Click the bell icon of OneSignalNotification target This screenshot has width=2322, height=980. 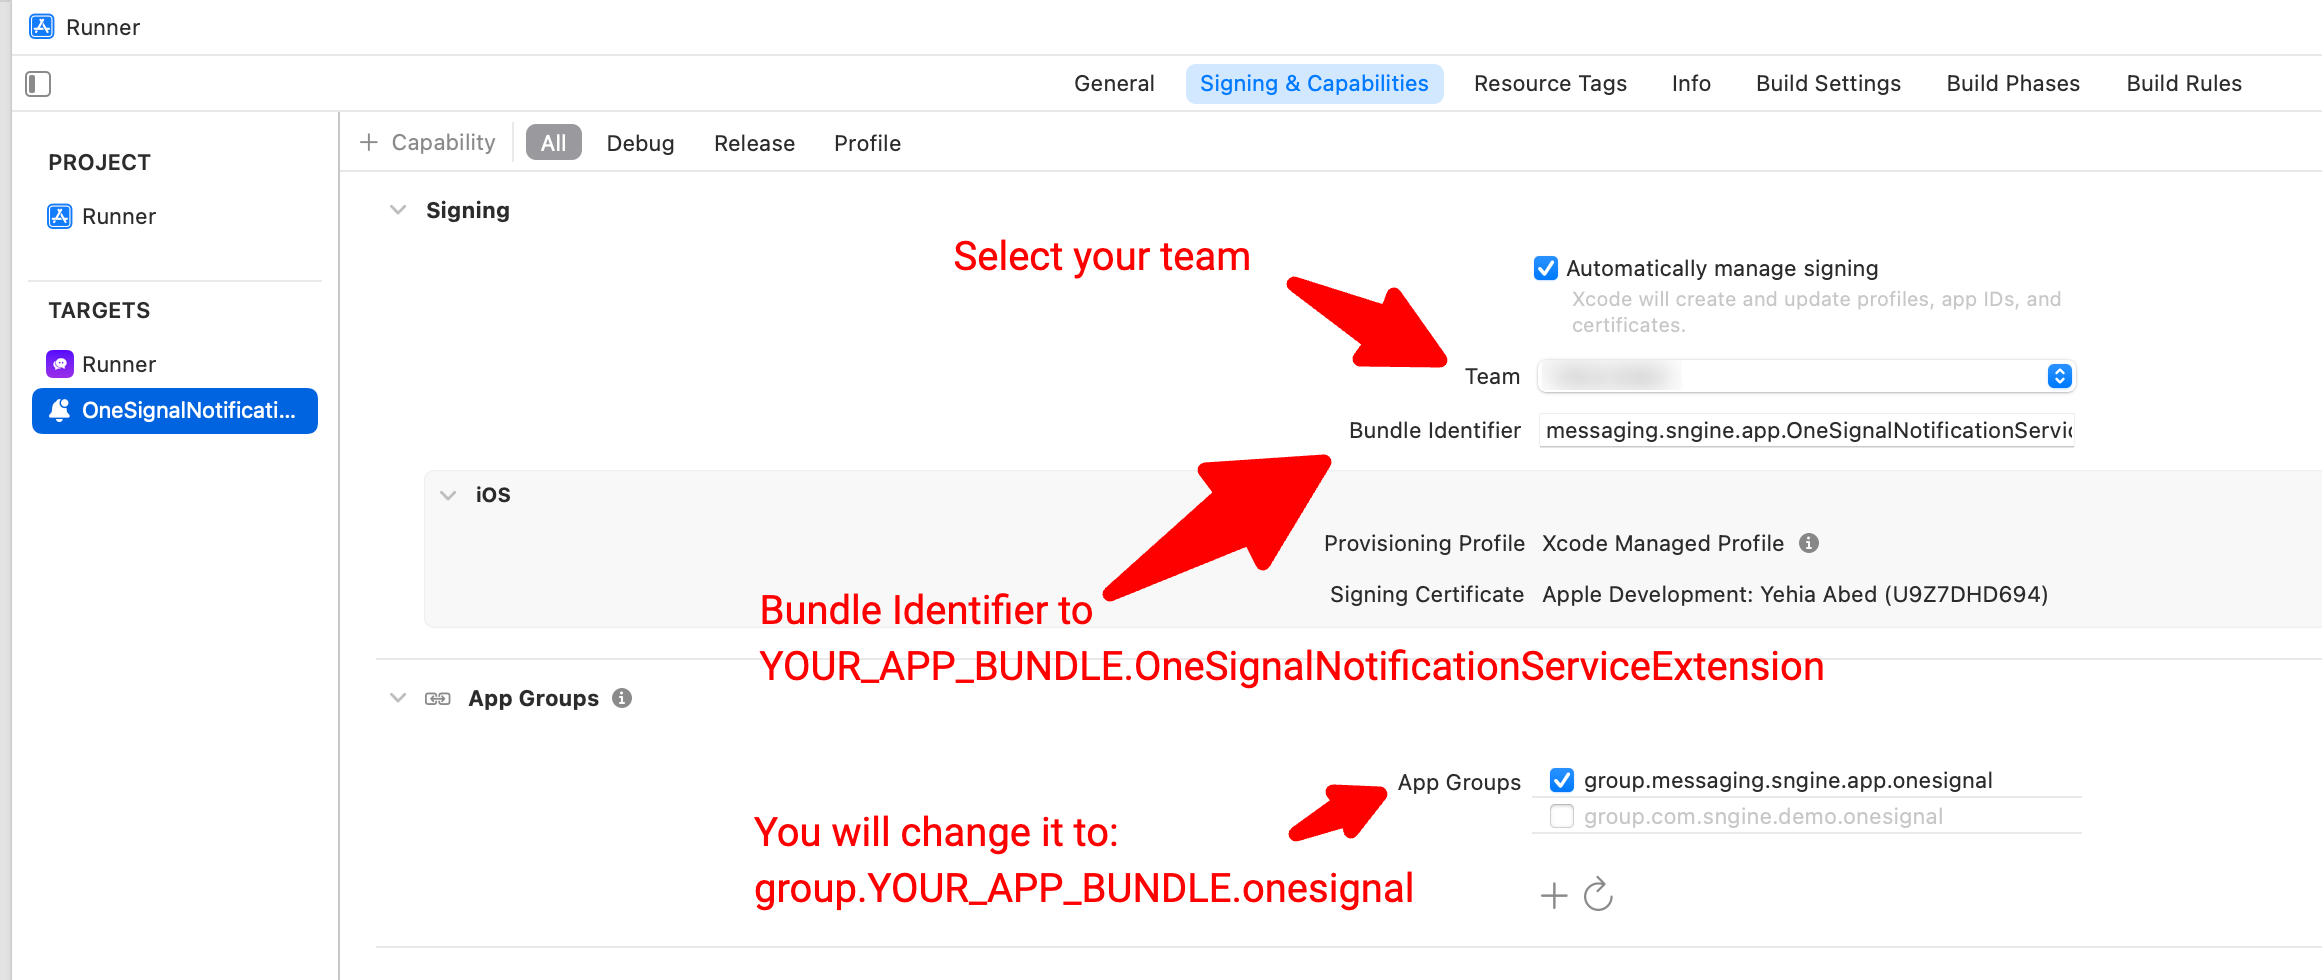60,410
